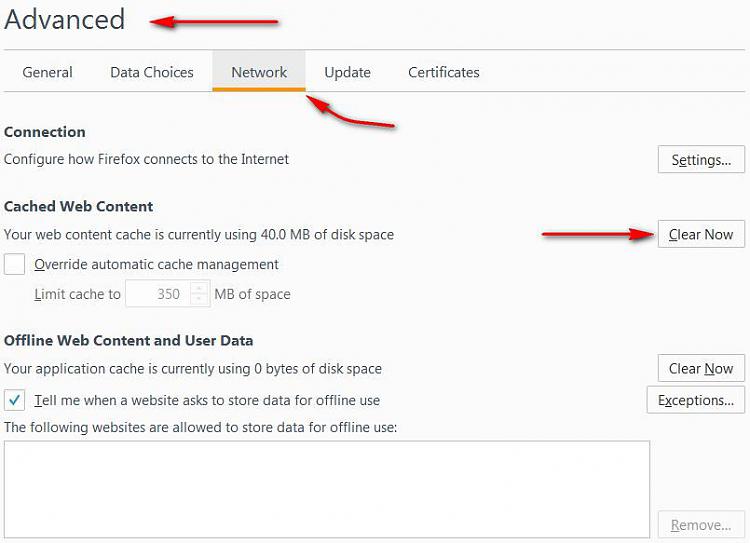Viewport: 750px width, 543px height.
Task: Click inside the allowed websites list box
Action: click(x=327, y=489)
